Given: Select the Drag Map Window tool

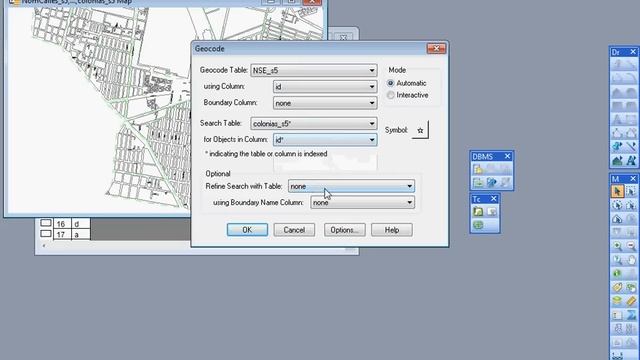Looking at the screenshot, I should [x=631, y=287].
